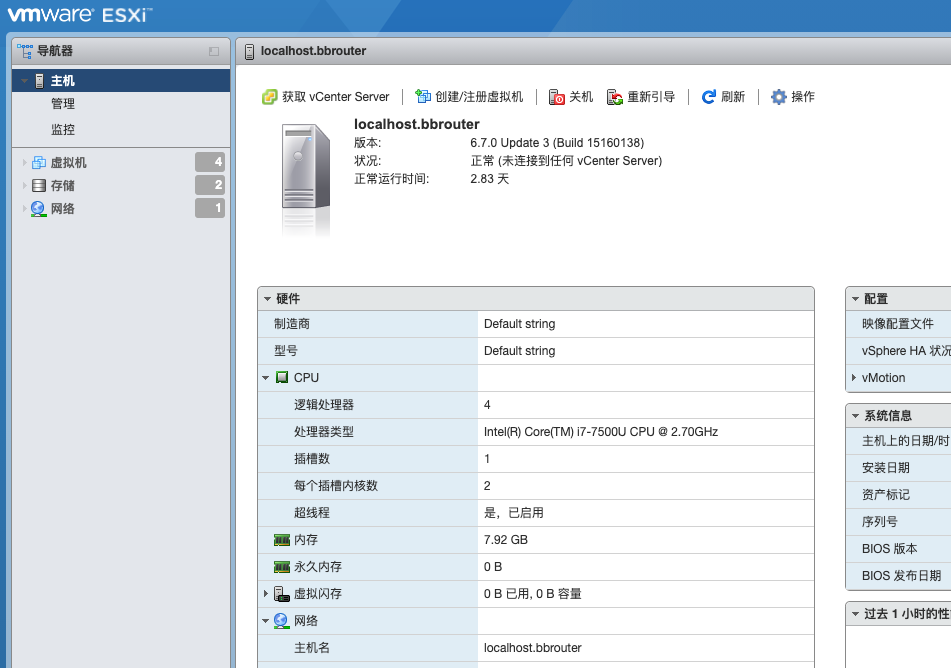
Task: Expand the vMotion row
Action: 854,377
